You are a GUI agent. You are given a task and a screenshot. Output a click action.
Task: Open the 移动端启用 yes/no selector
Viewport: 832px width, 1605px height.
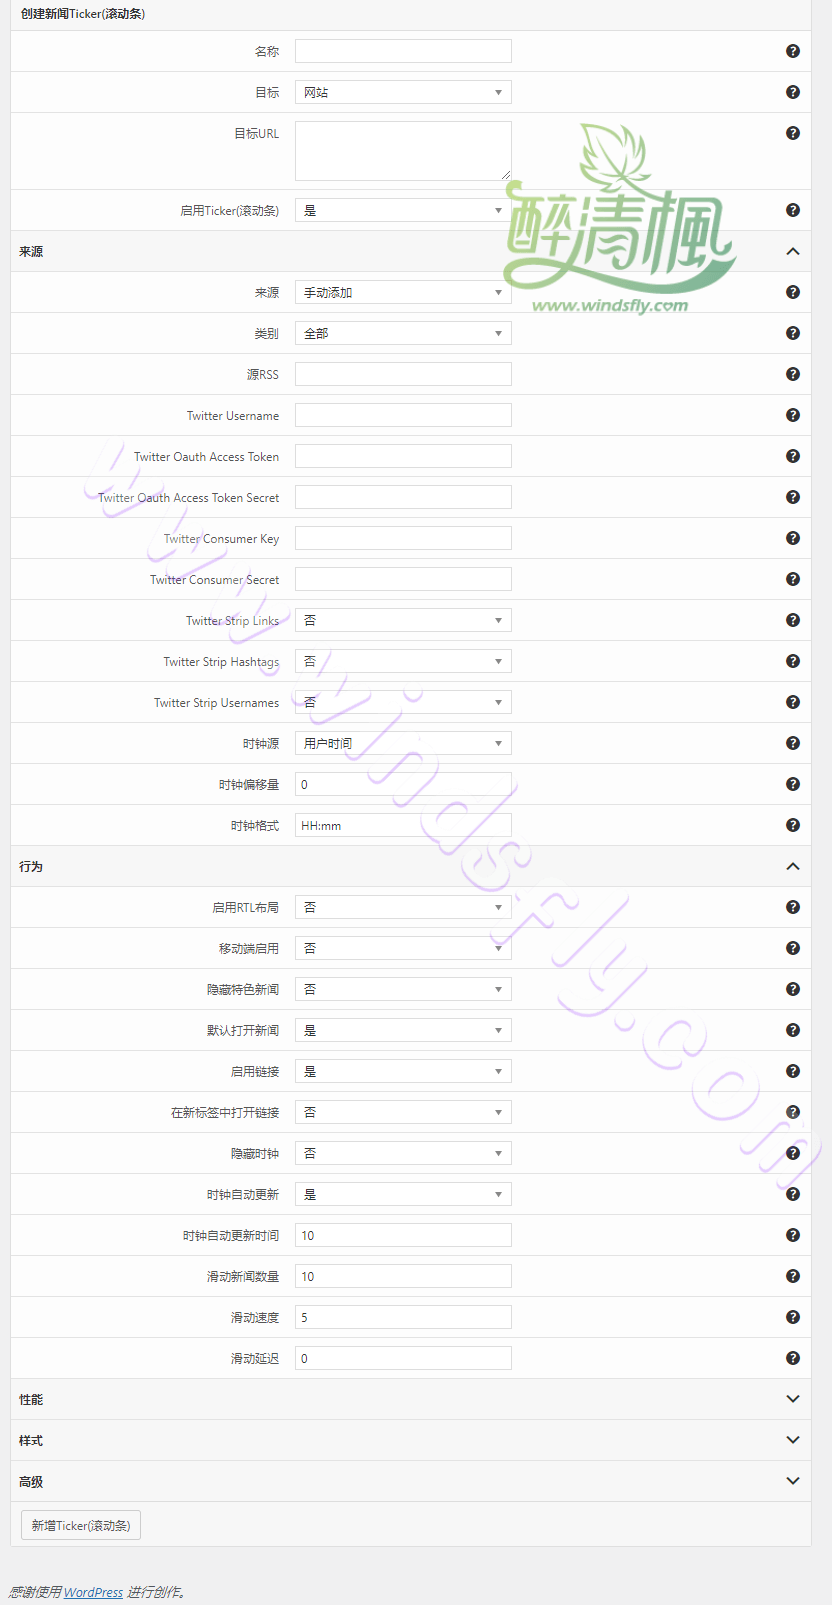403,948
